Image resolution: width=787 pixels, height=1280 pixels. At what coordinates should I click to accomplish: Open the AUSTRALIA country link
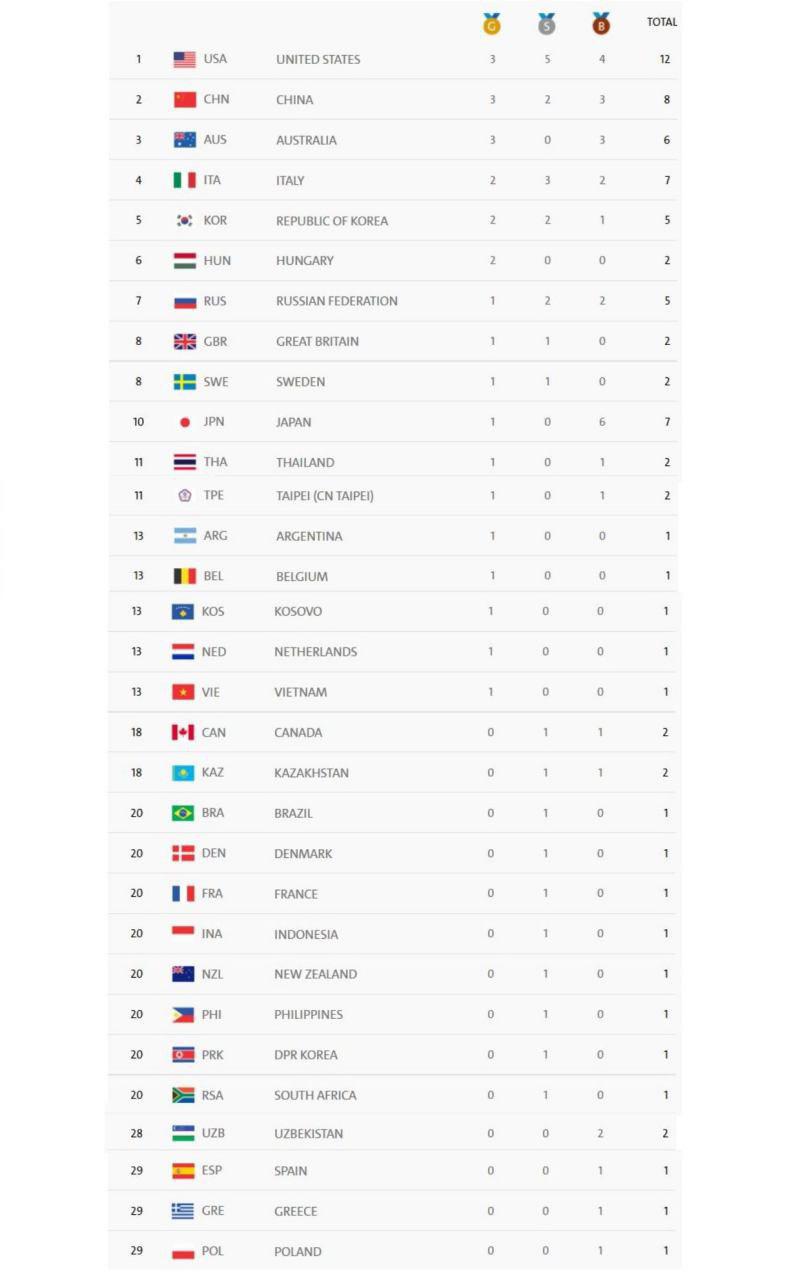[x=306, y=141]
